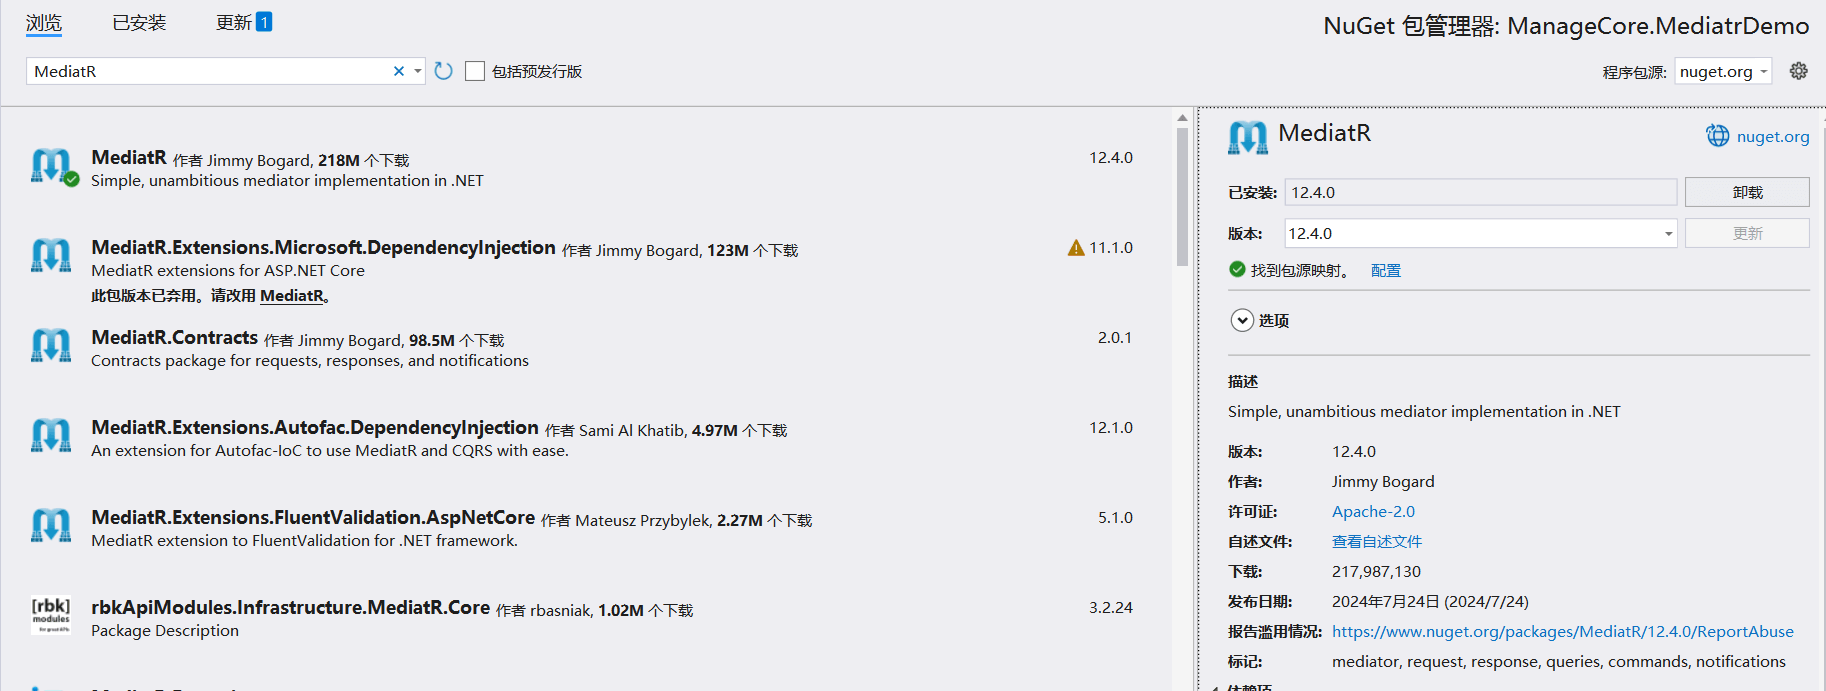Select rbkApiModules package icon

(52, 615)
